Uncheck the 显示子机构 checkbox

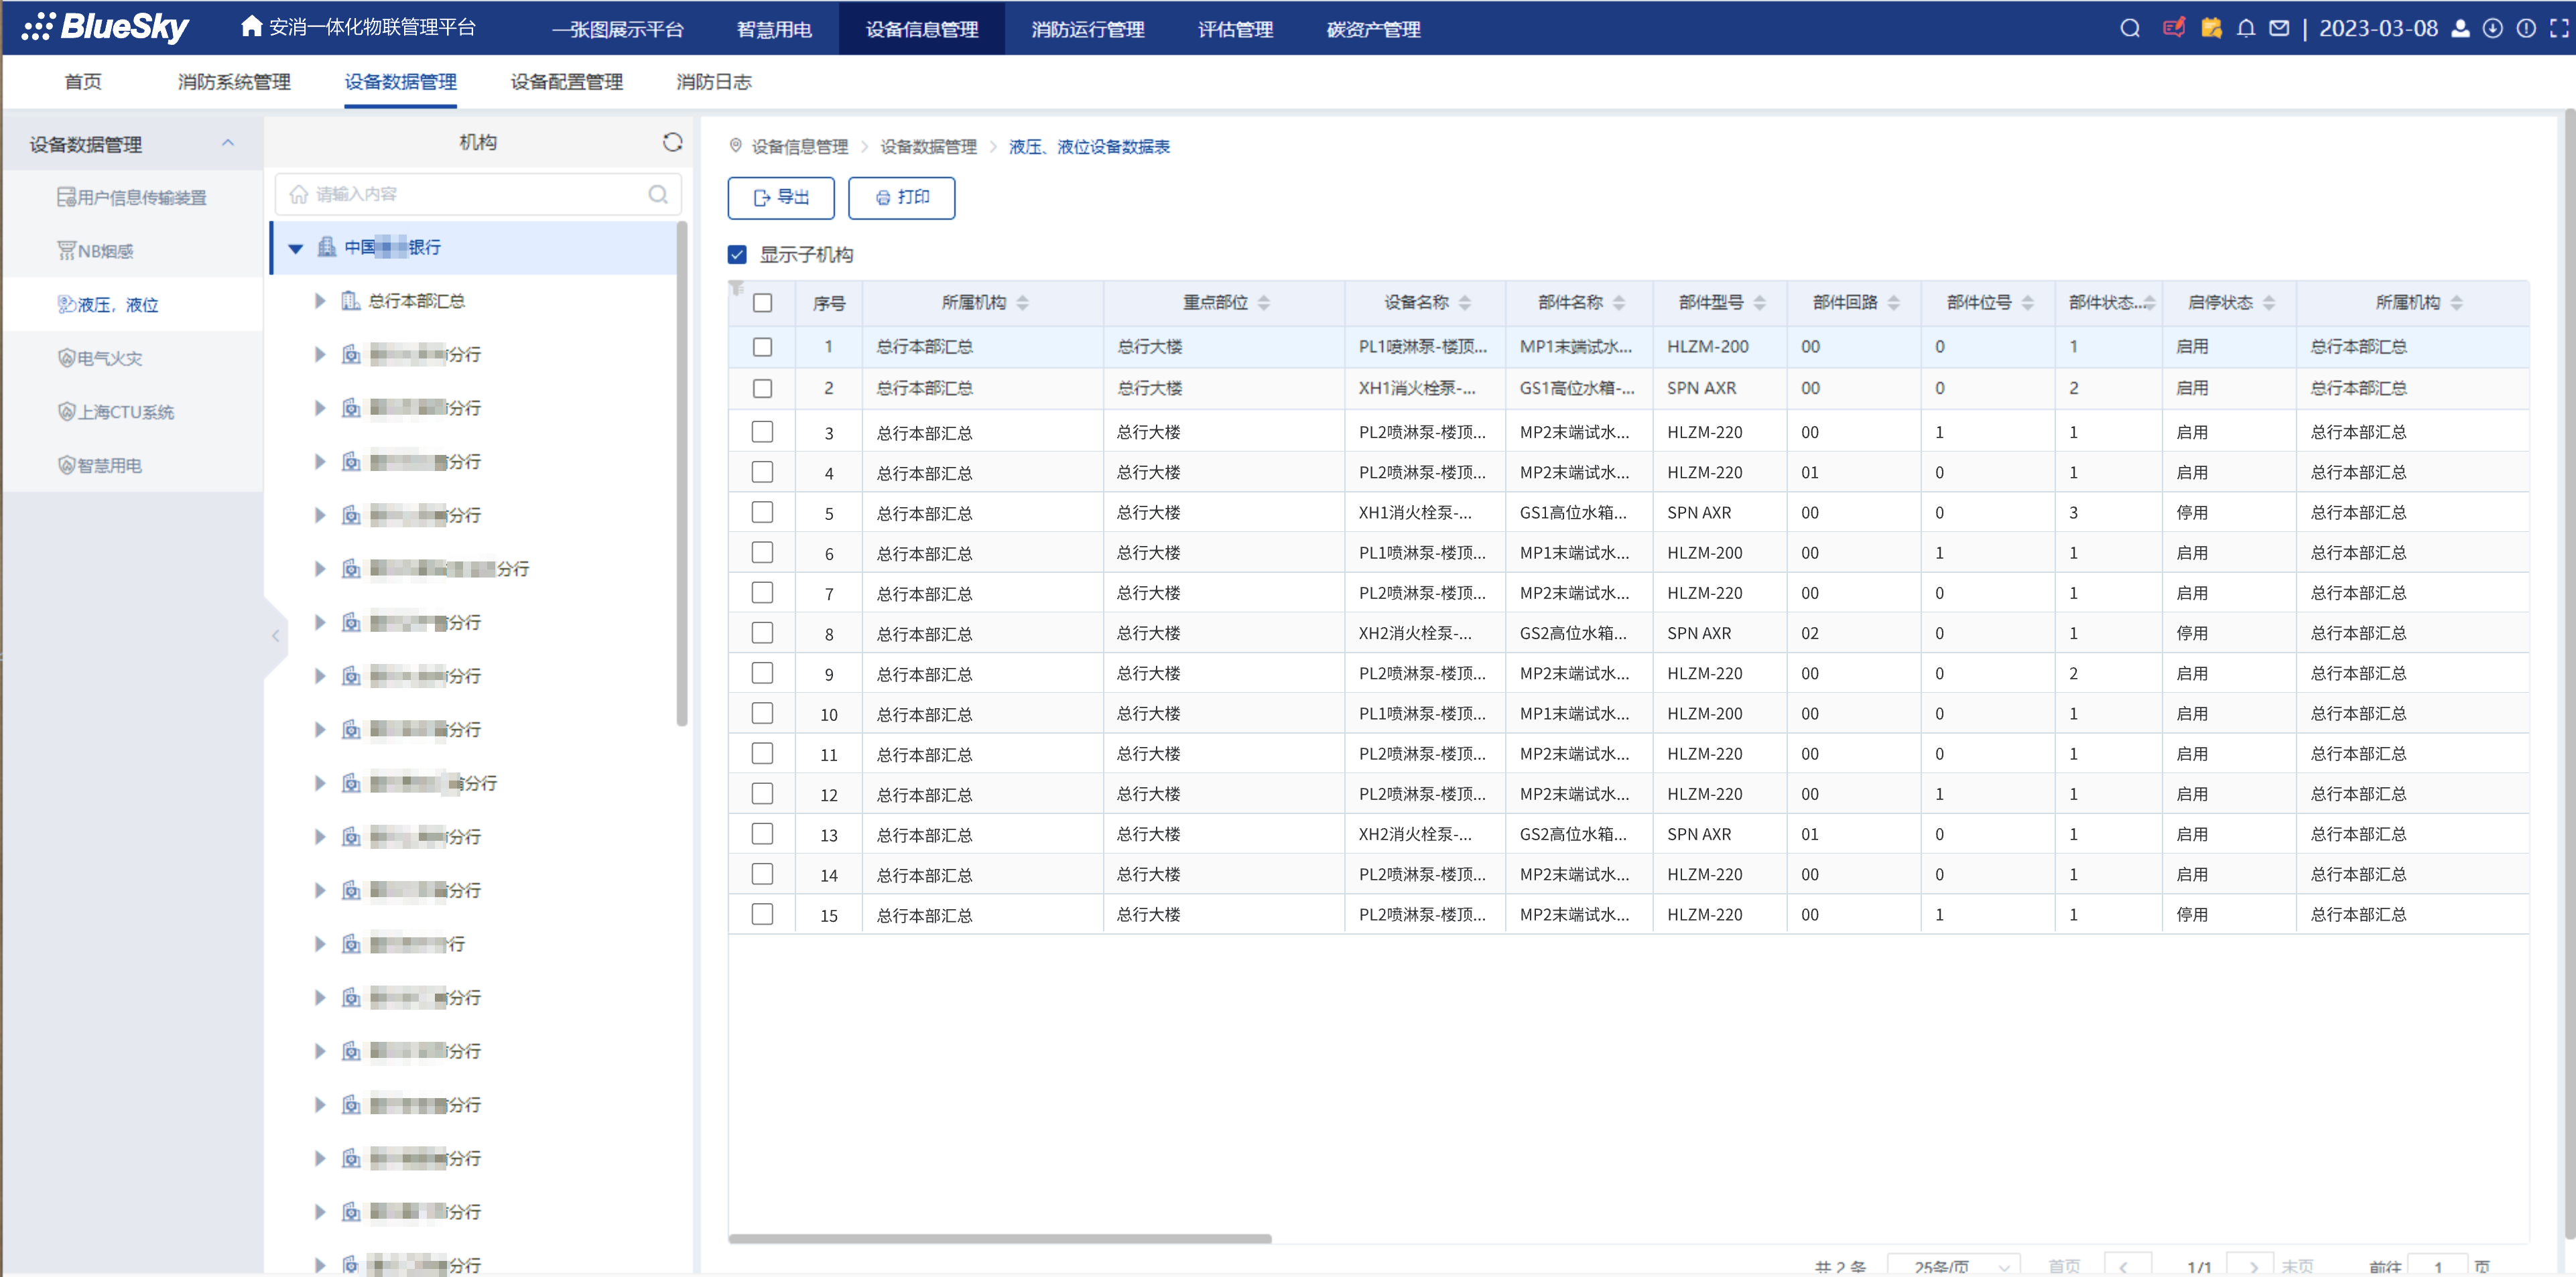pos(737,254)
